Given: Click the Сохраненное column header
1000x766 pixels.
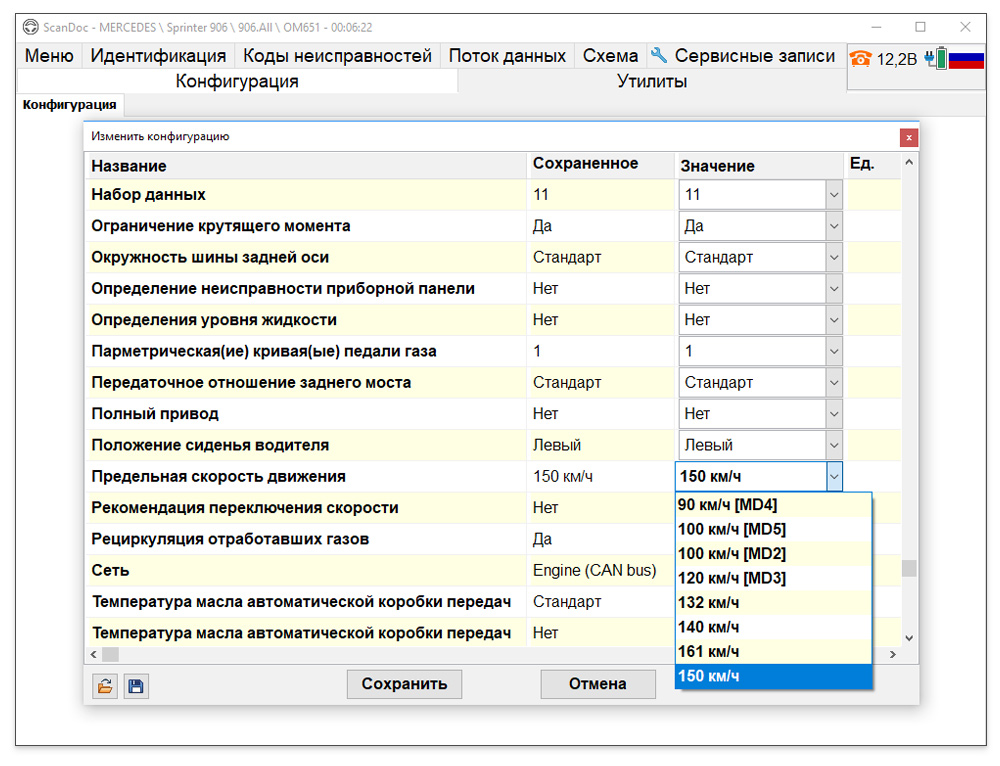Looking at the screenshot, I should pos(601,165).
